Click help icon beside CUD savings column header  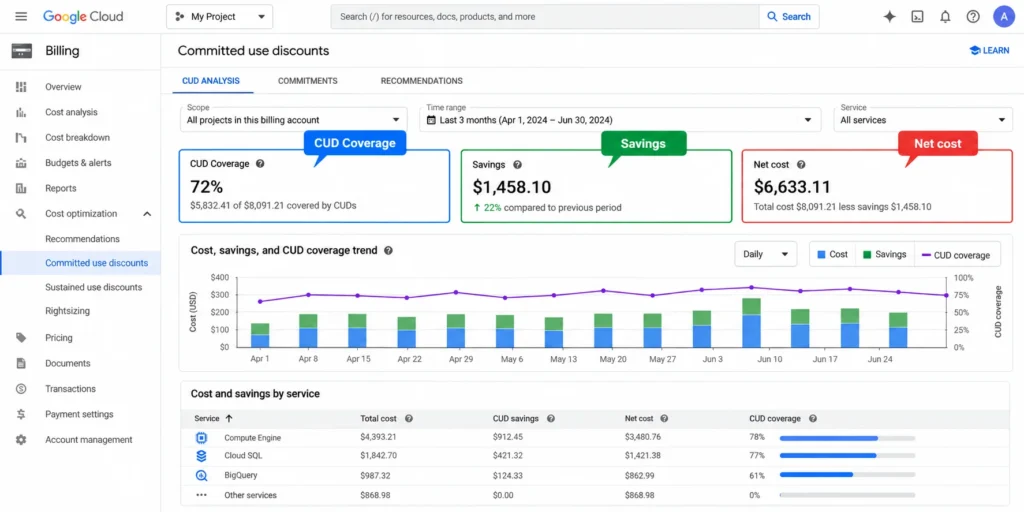(551, 419)
